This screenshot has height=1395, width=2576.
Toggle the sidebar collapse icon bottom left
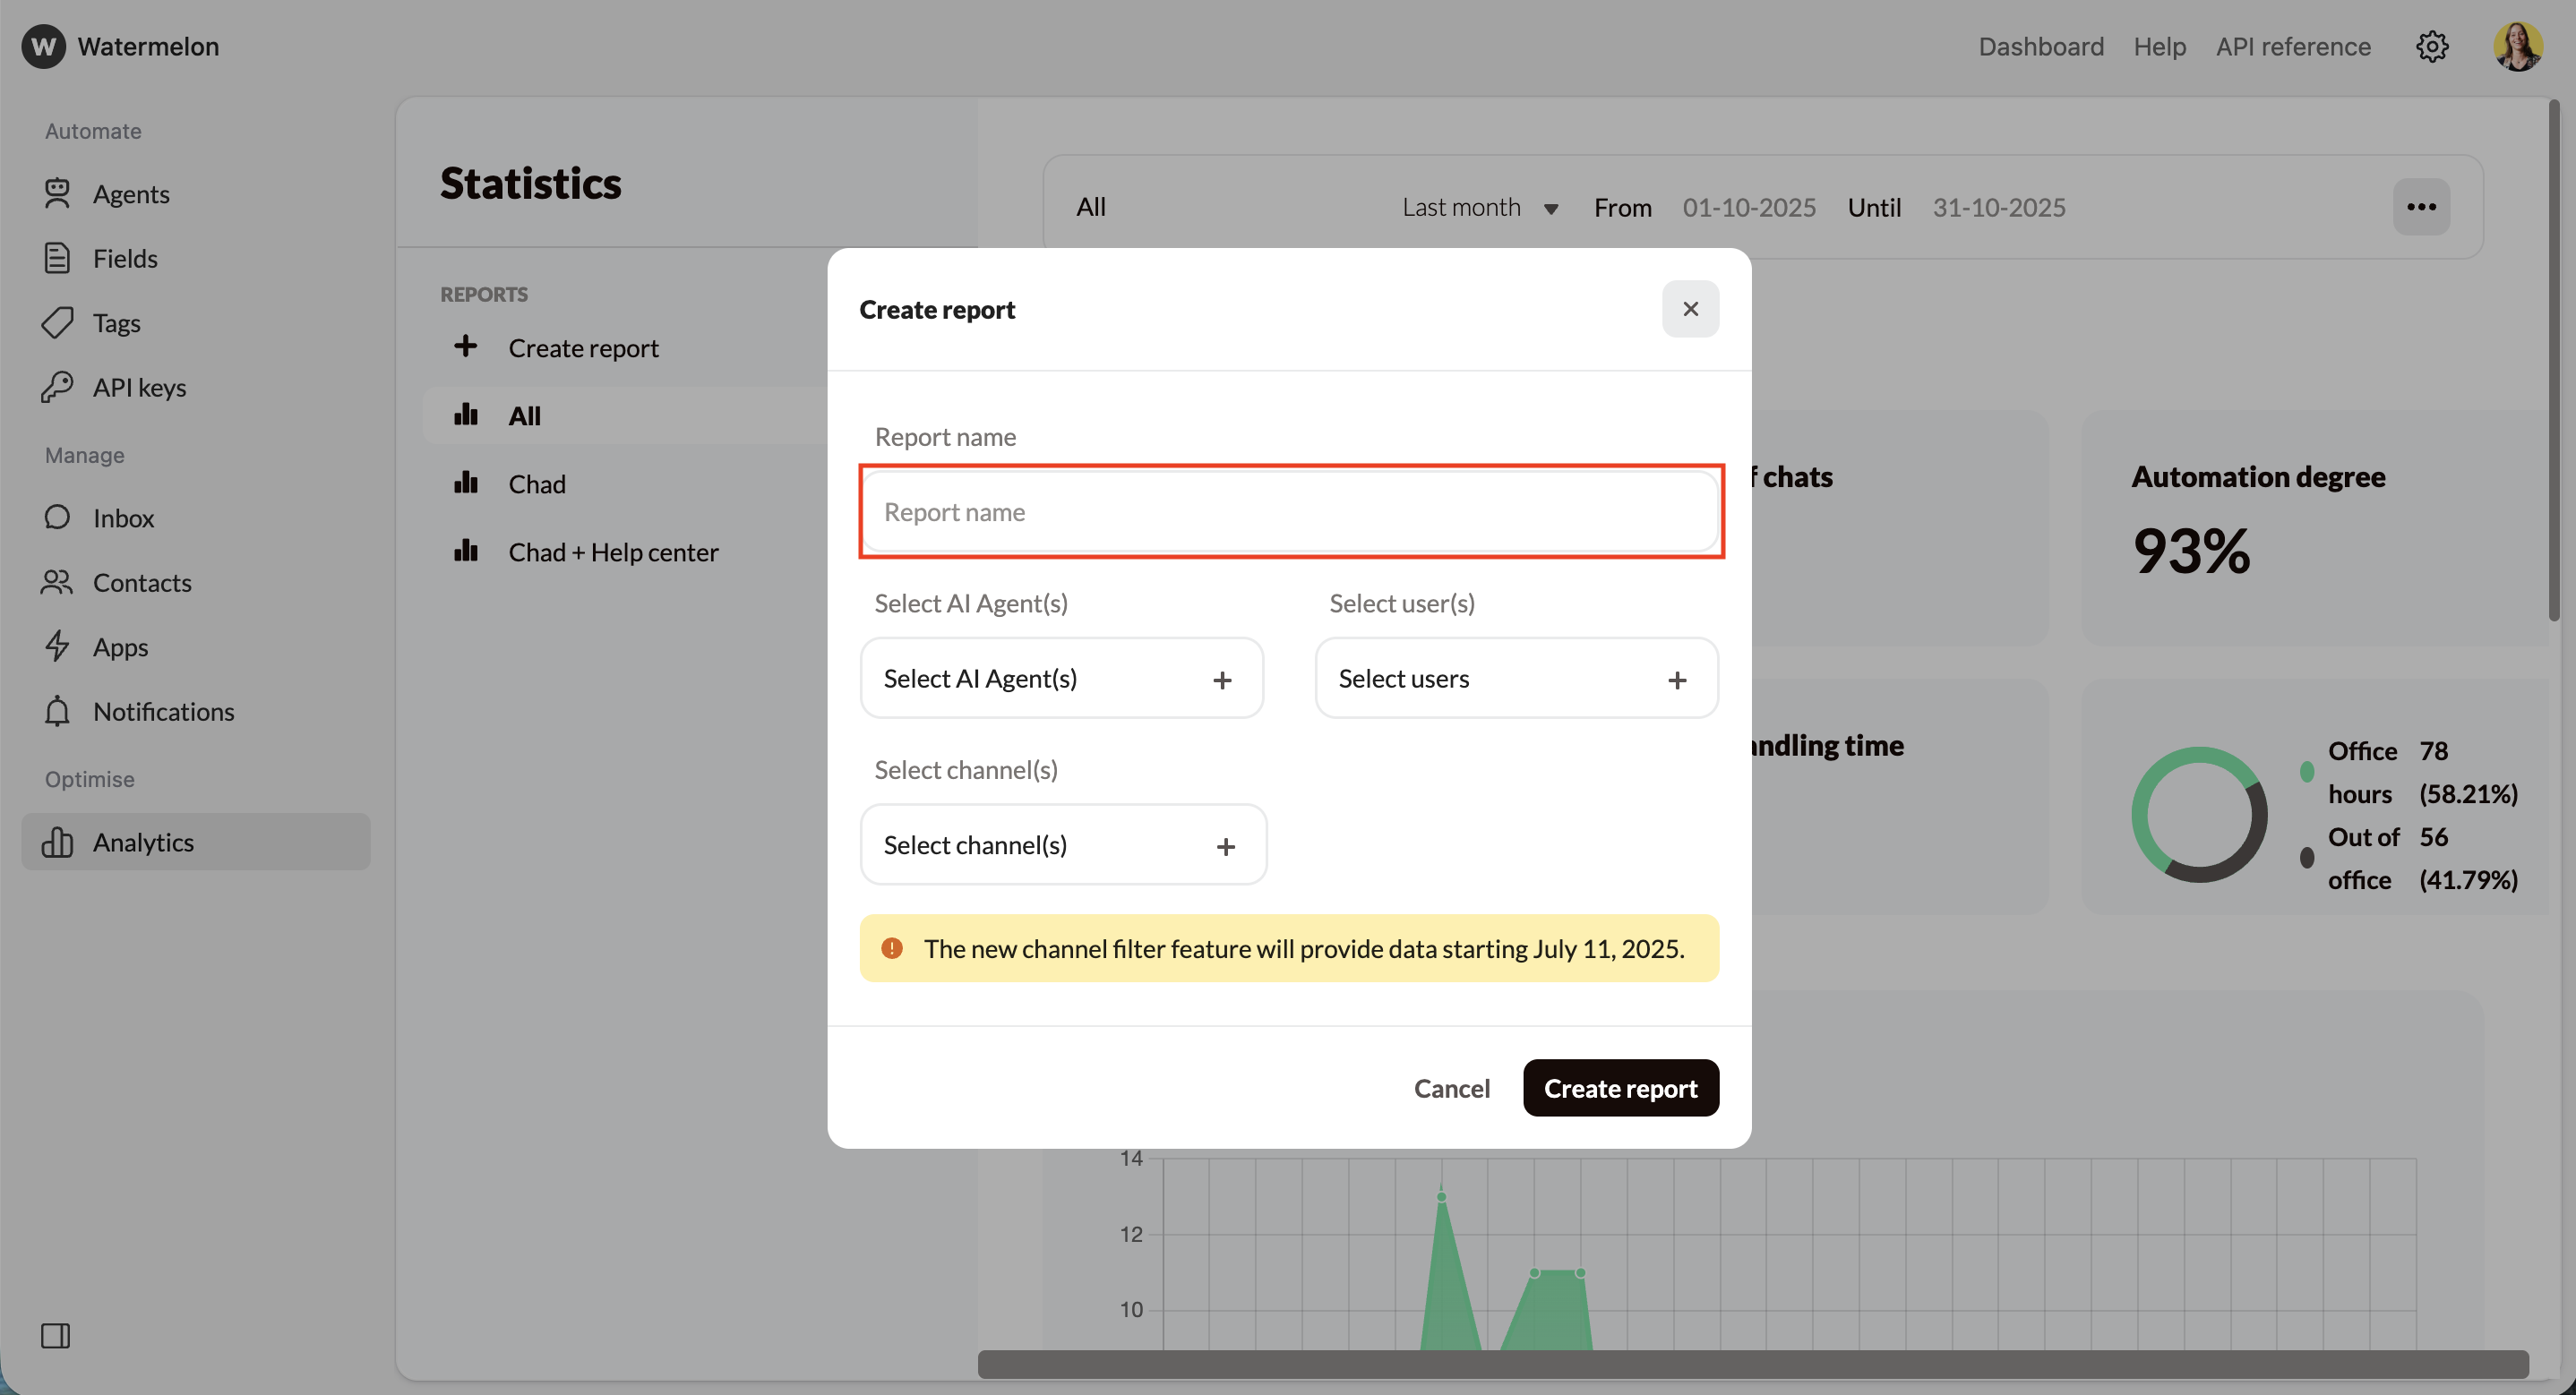tap(56, 1335)
